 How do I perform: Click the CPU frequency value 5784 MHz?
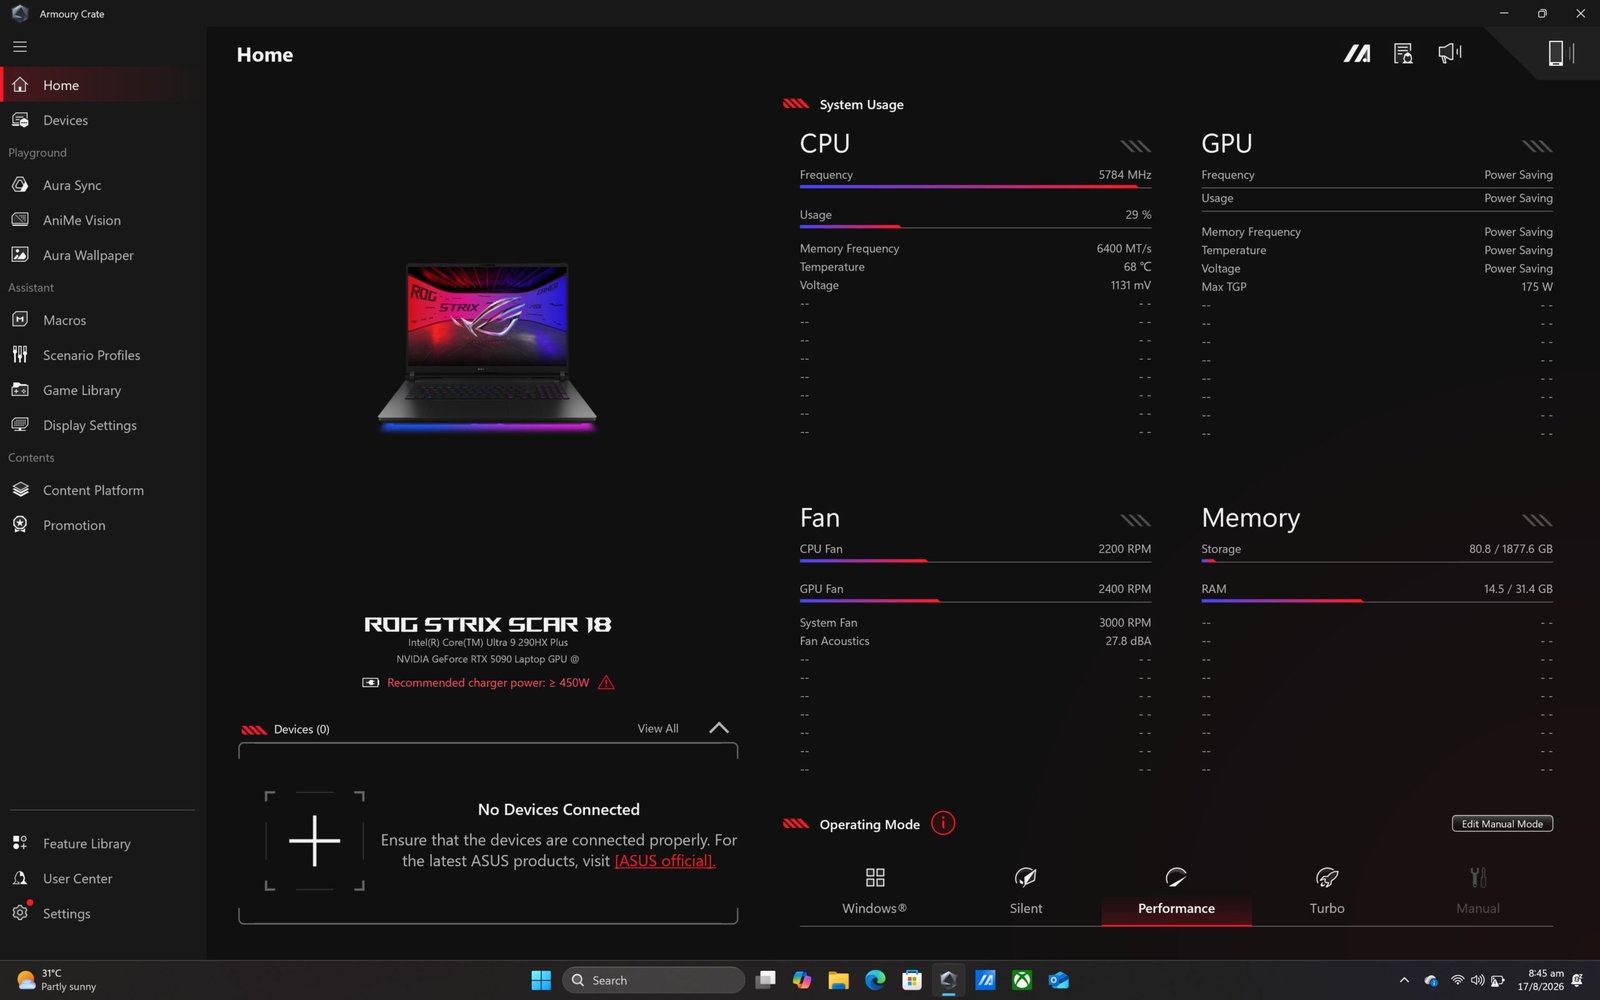(1125, 175)
